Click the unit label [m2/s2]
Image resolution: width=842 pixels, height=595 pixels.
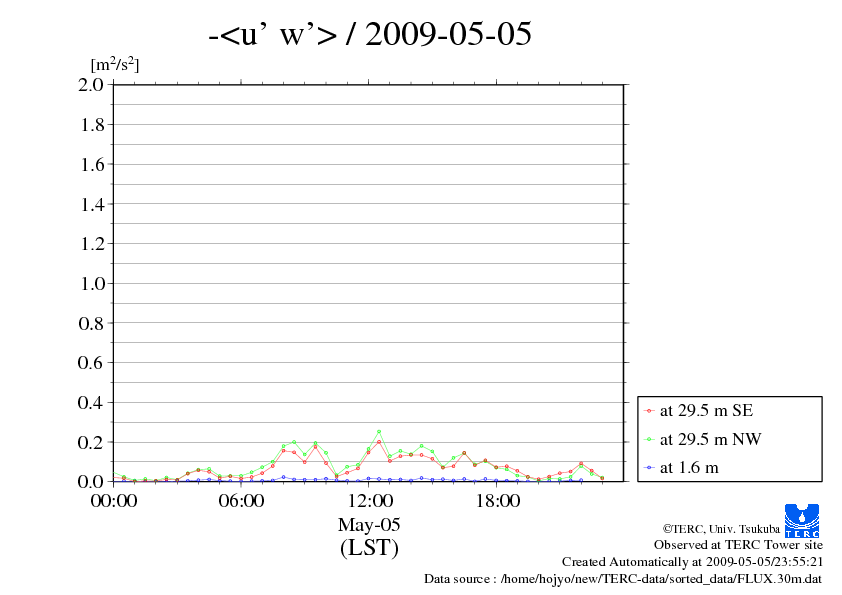[x=114, y=64]
